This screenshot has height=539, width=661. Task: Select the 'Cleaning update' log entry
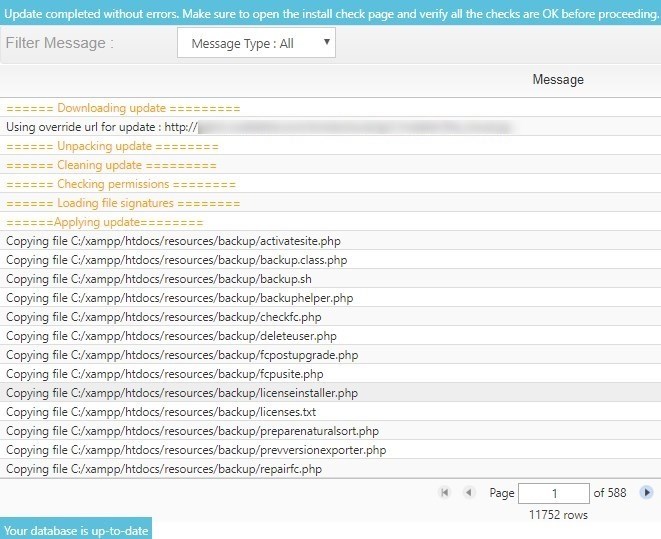pyautogui.click(x=111, y=165)
